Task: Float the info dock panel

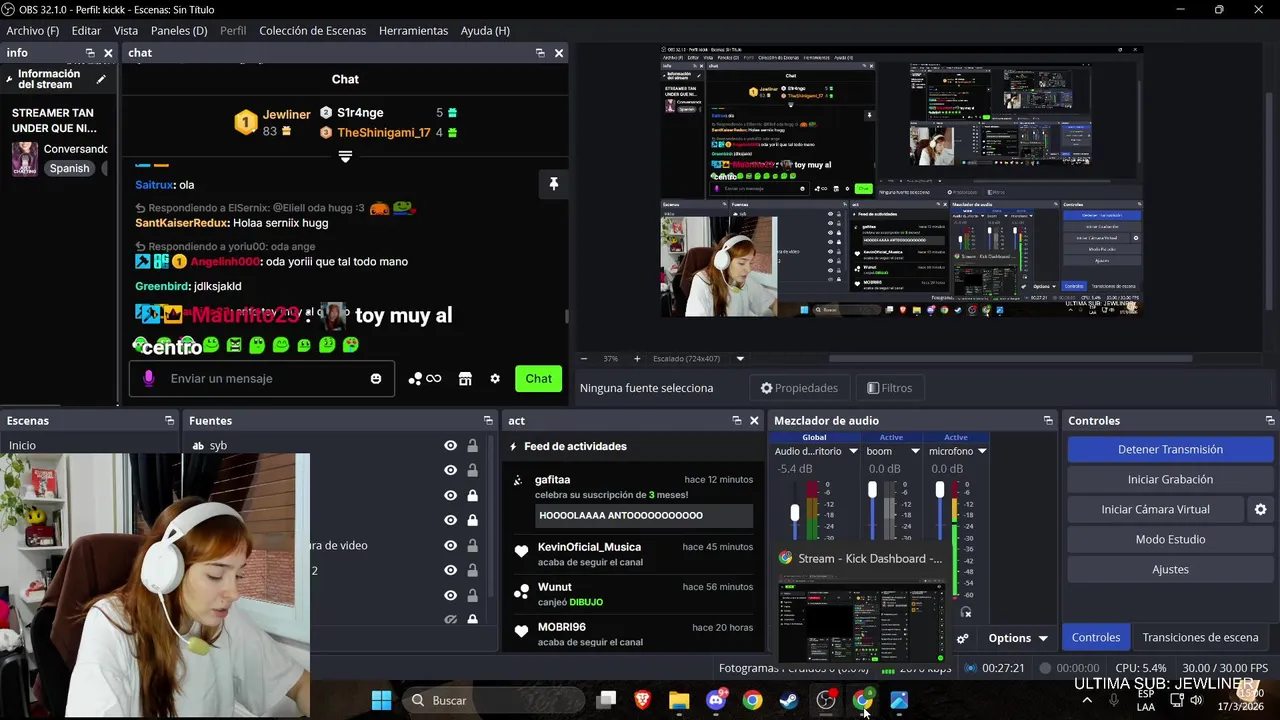Action: click(x=90, y=53)
